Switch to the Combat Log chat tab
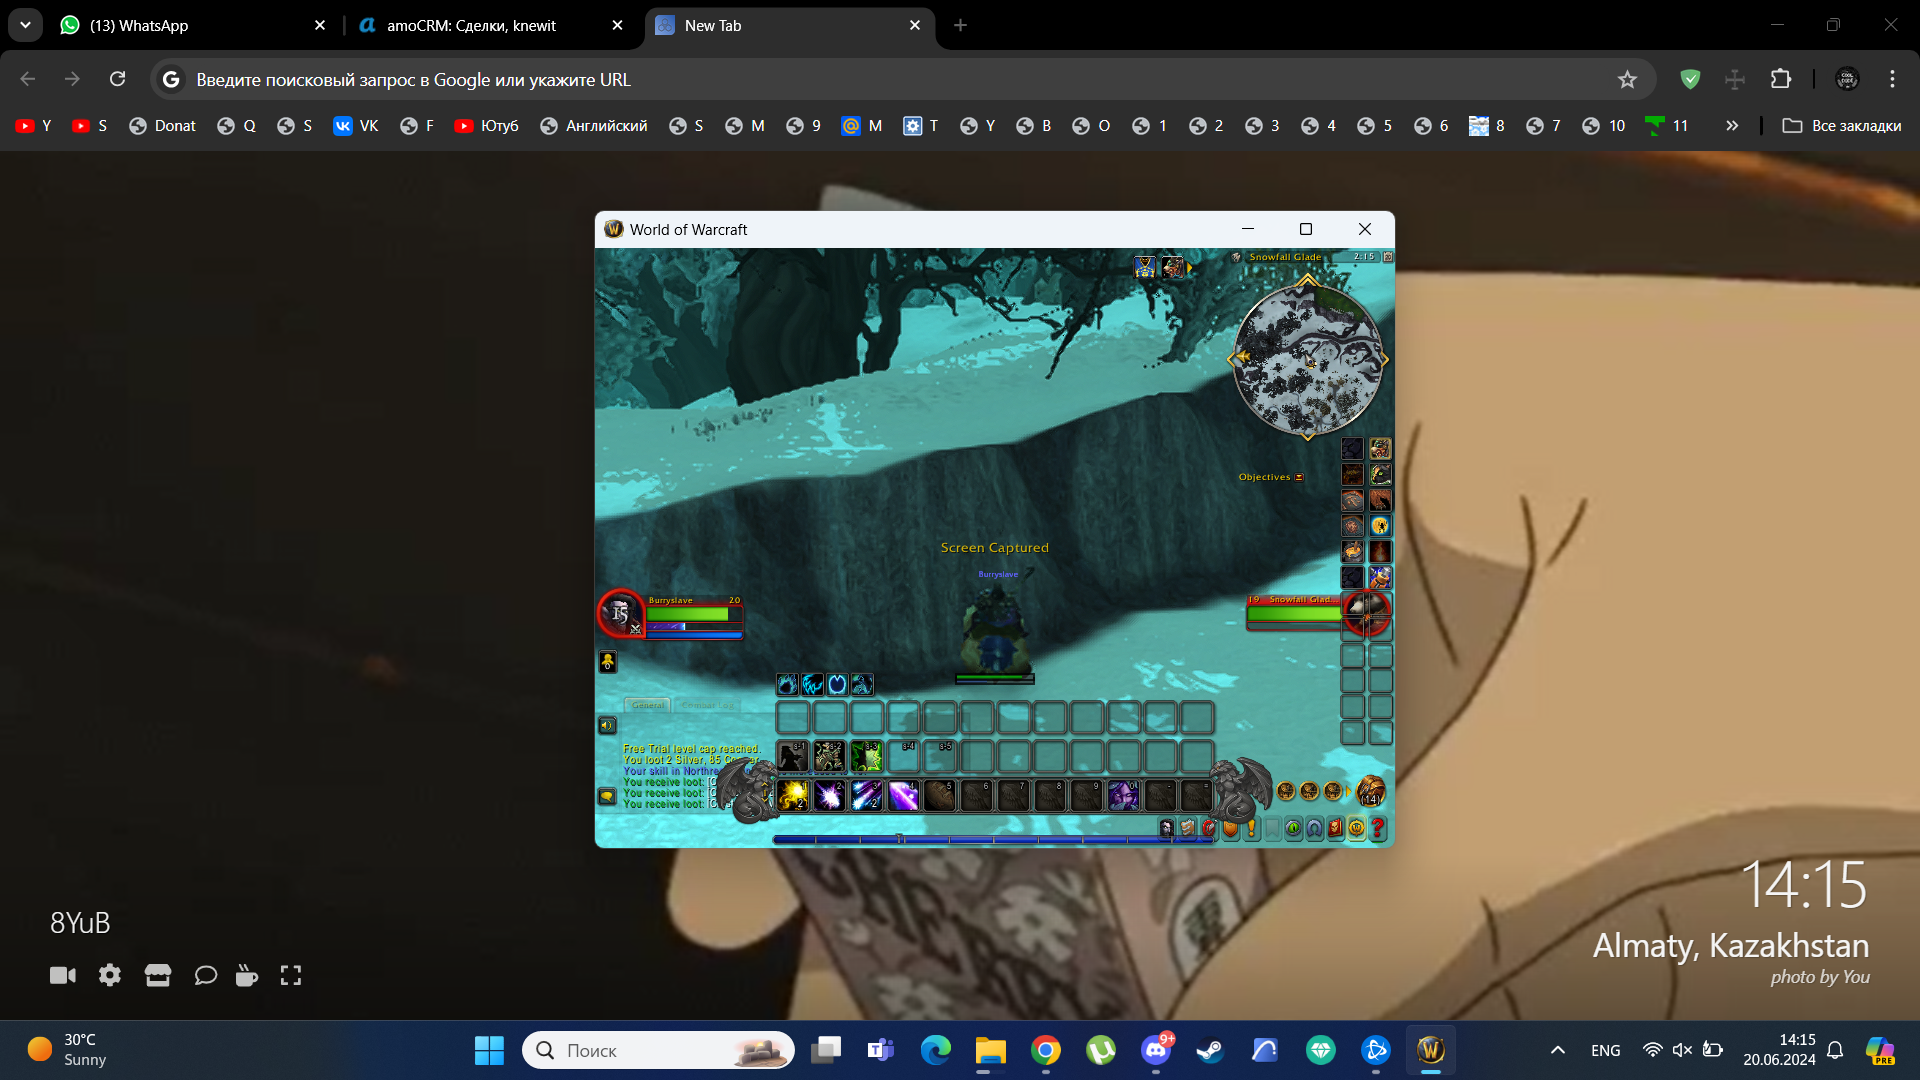This screenshot has height=1080, width=1920. [x=707, y=705]
